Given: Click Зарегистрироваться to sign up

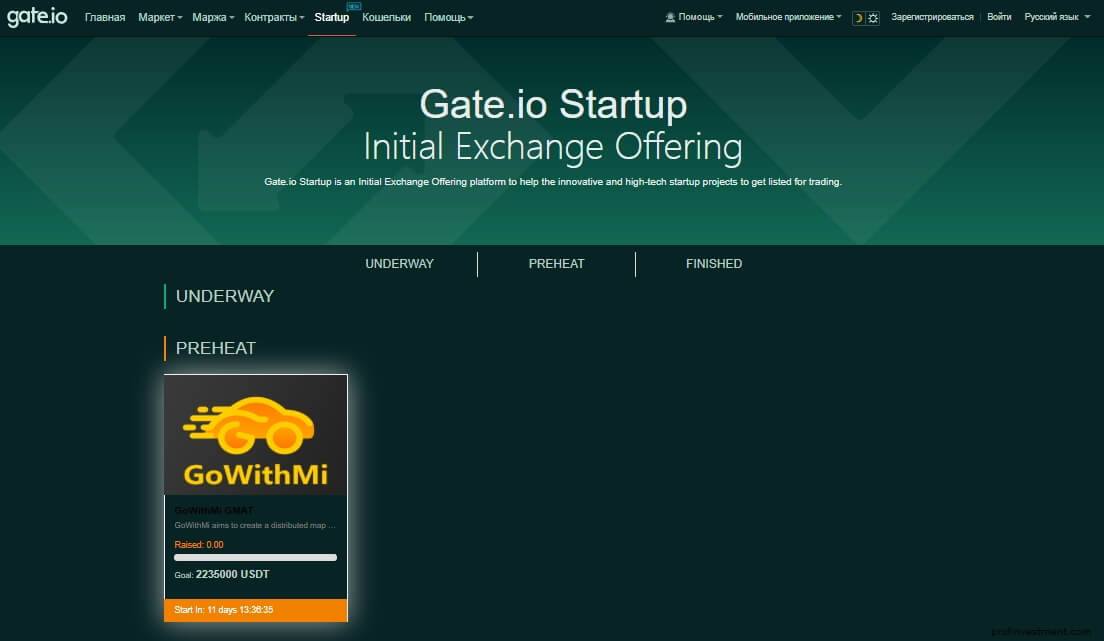Looking at the screenshot, I should [932, 17].
